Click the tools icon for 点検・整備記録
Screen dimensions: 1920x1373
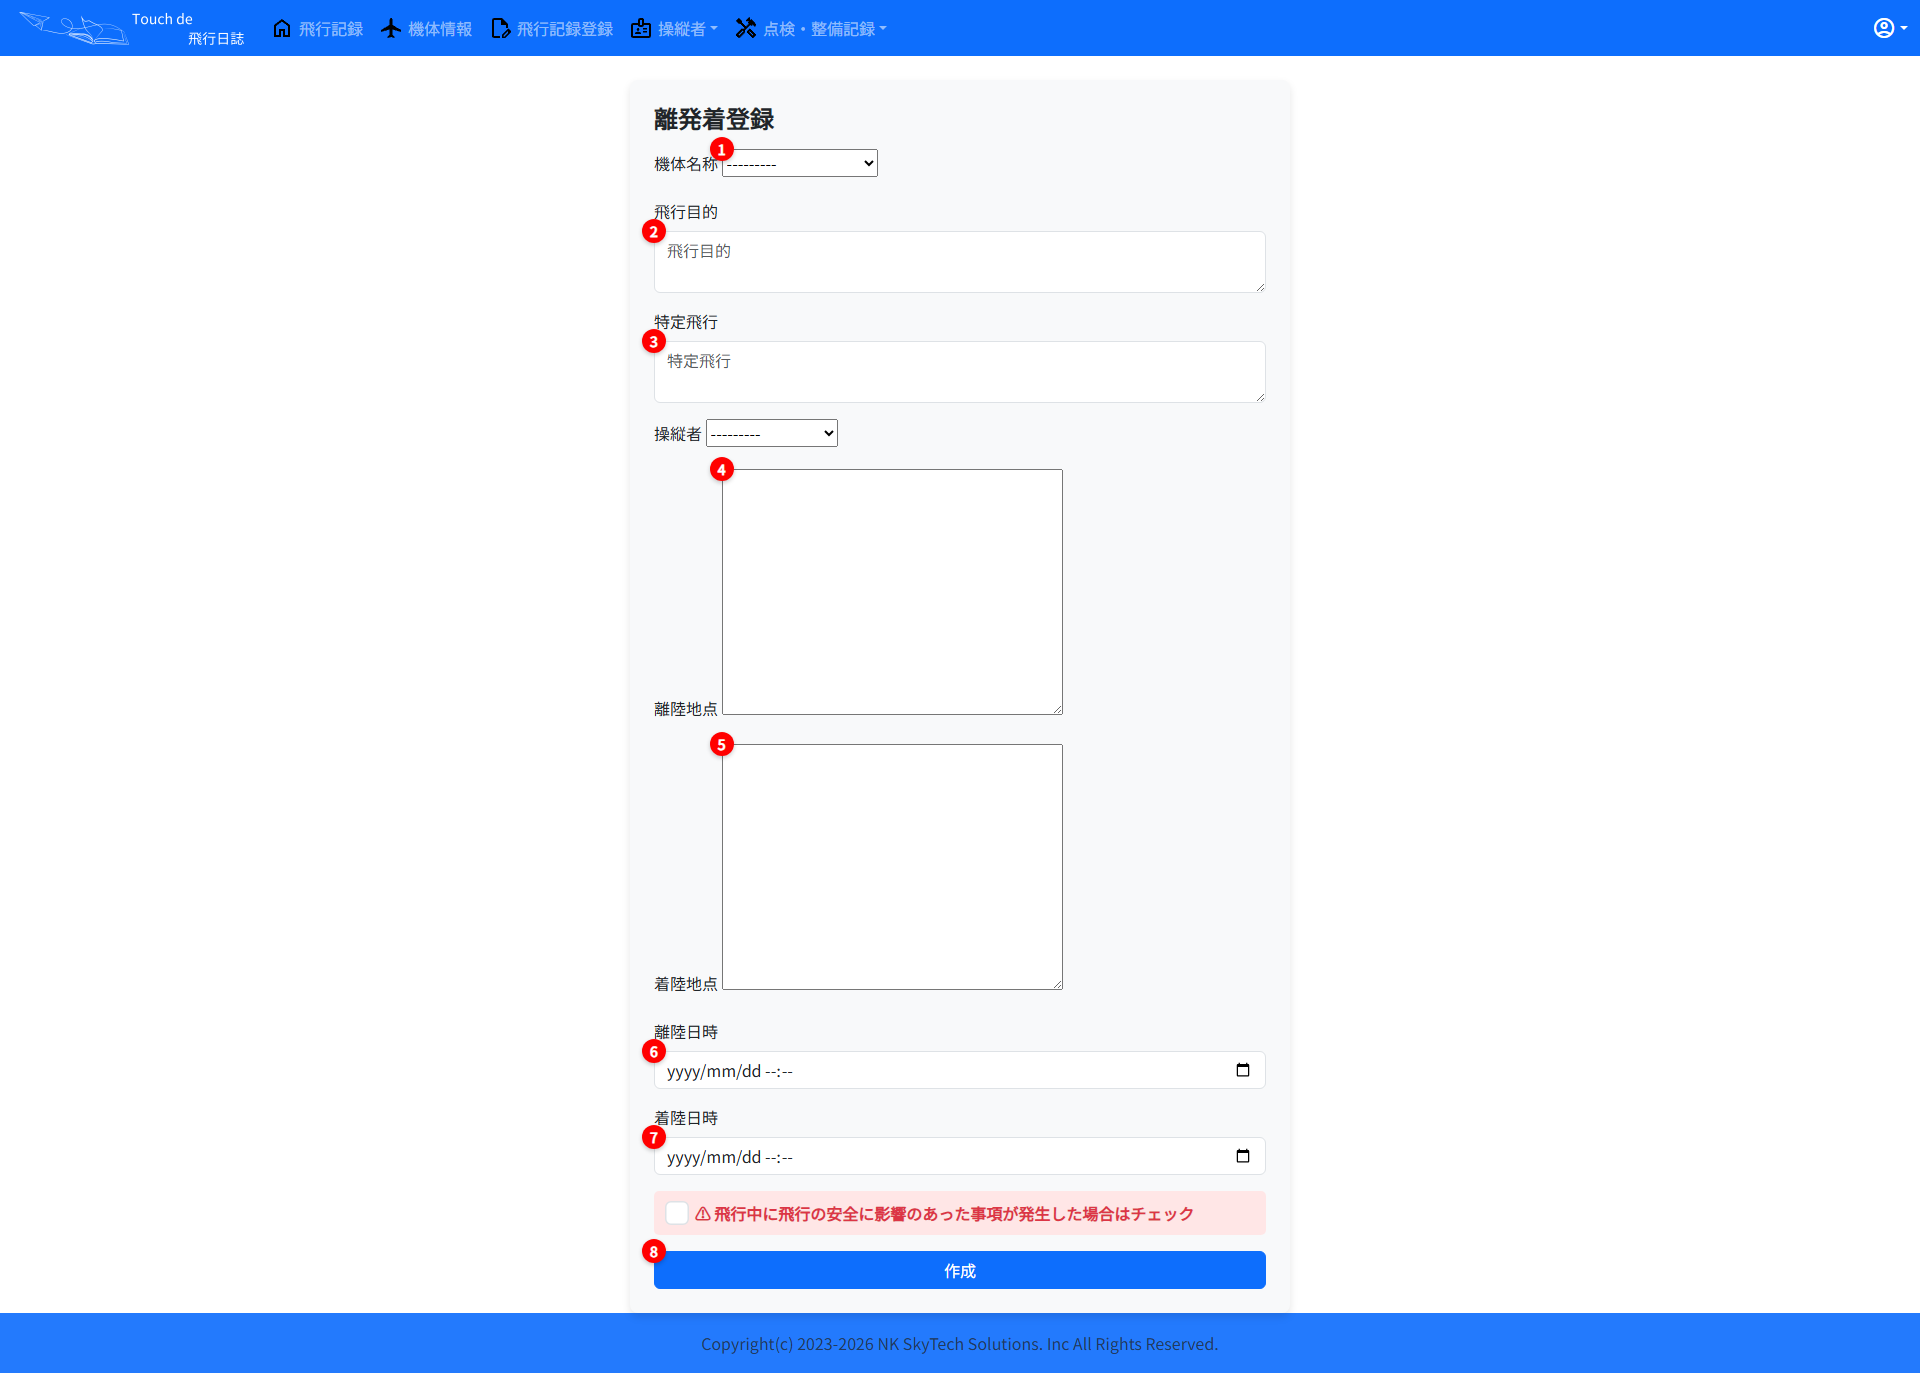point(746,28)
